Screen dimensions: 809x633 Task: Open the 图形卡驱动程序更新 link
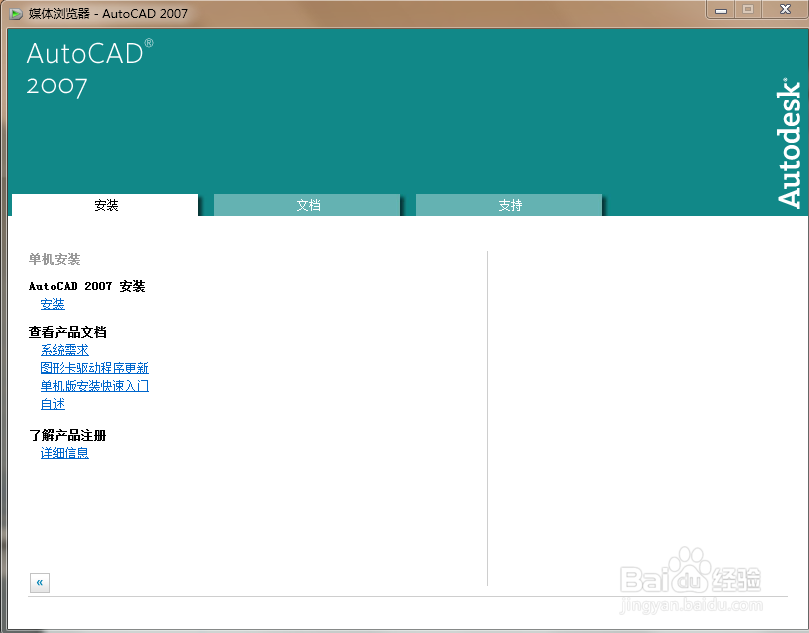[94, 368]
